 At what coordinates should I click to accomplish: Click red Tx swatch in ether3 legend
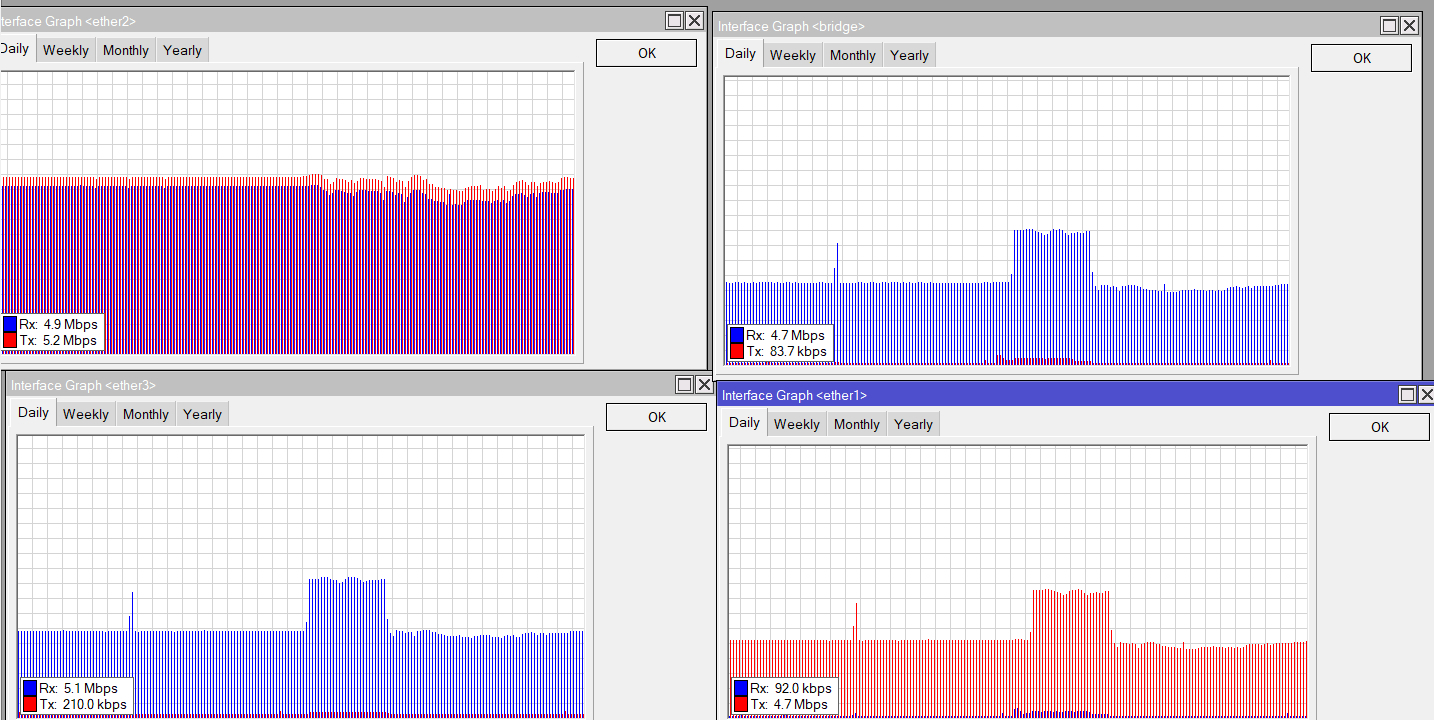[29, 704]
